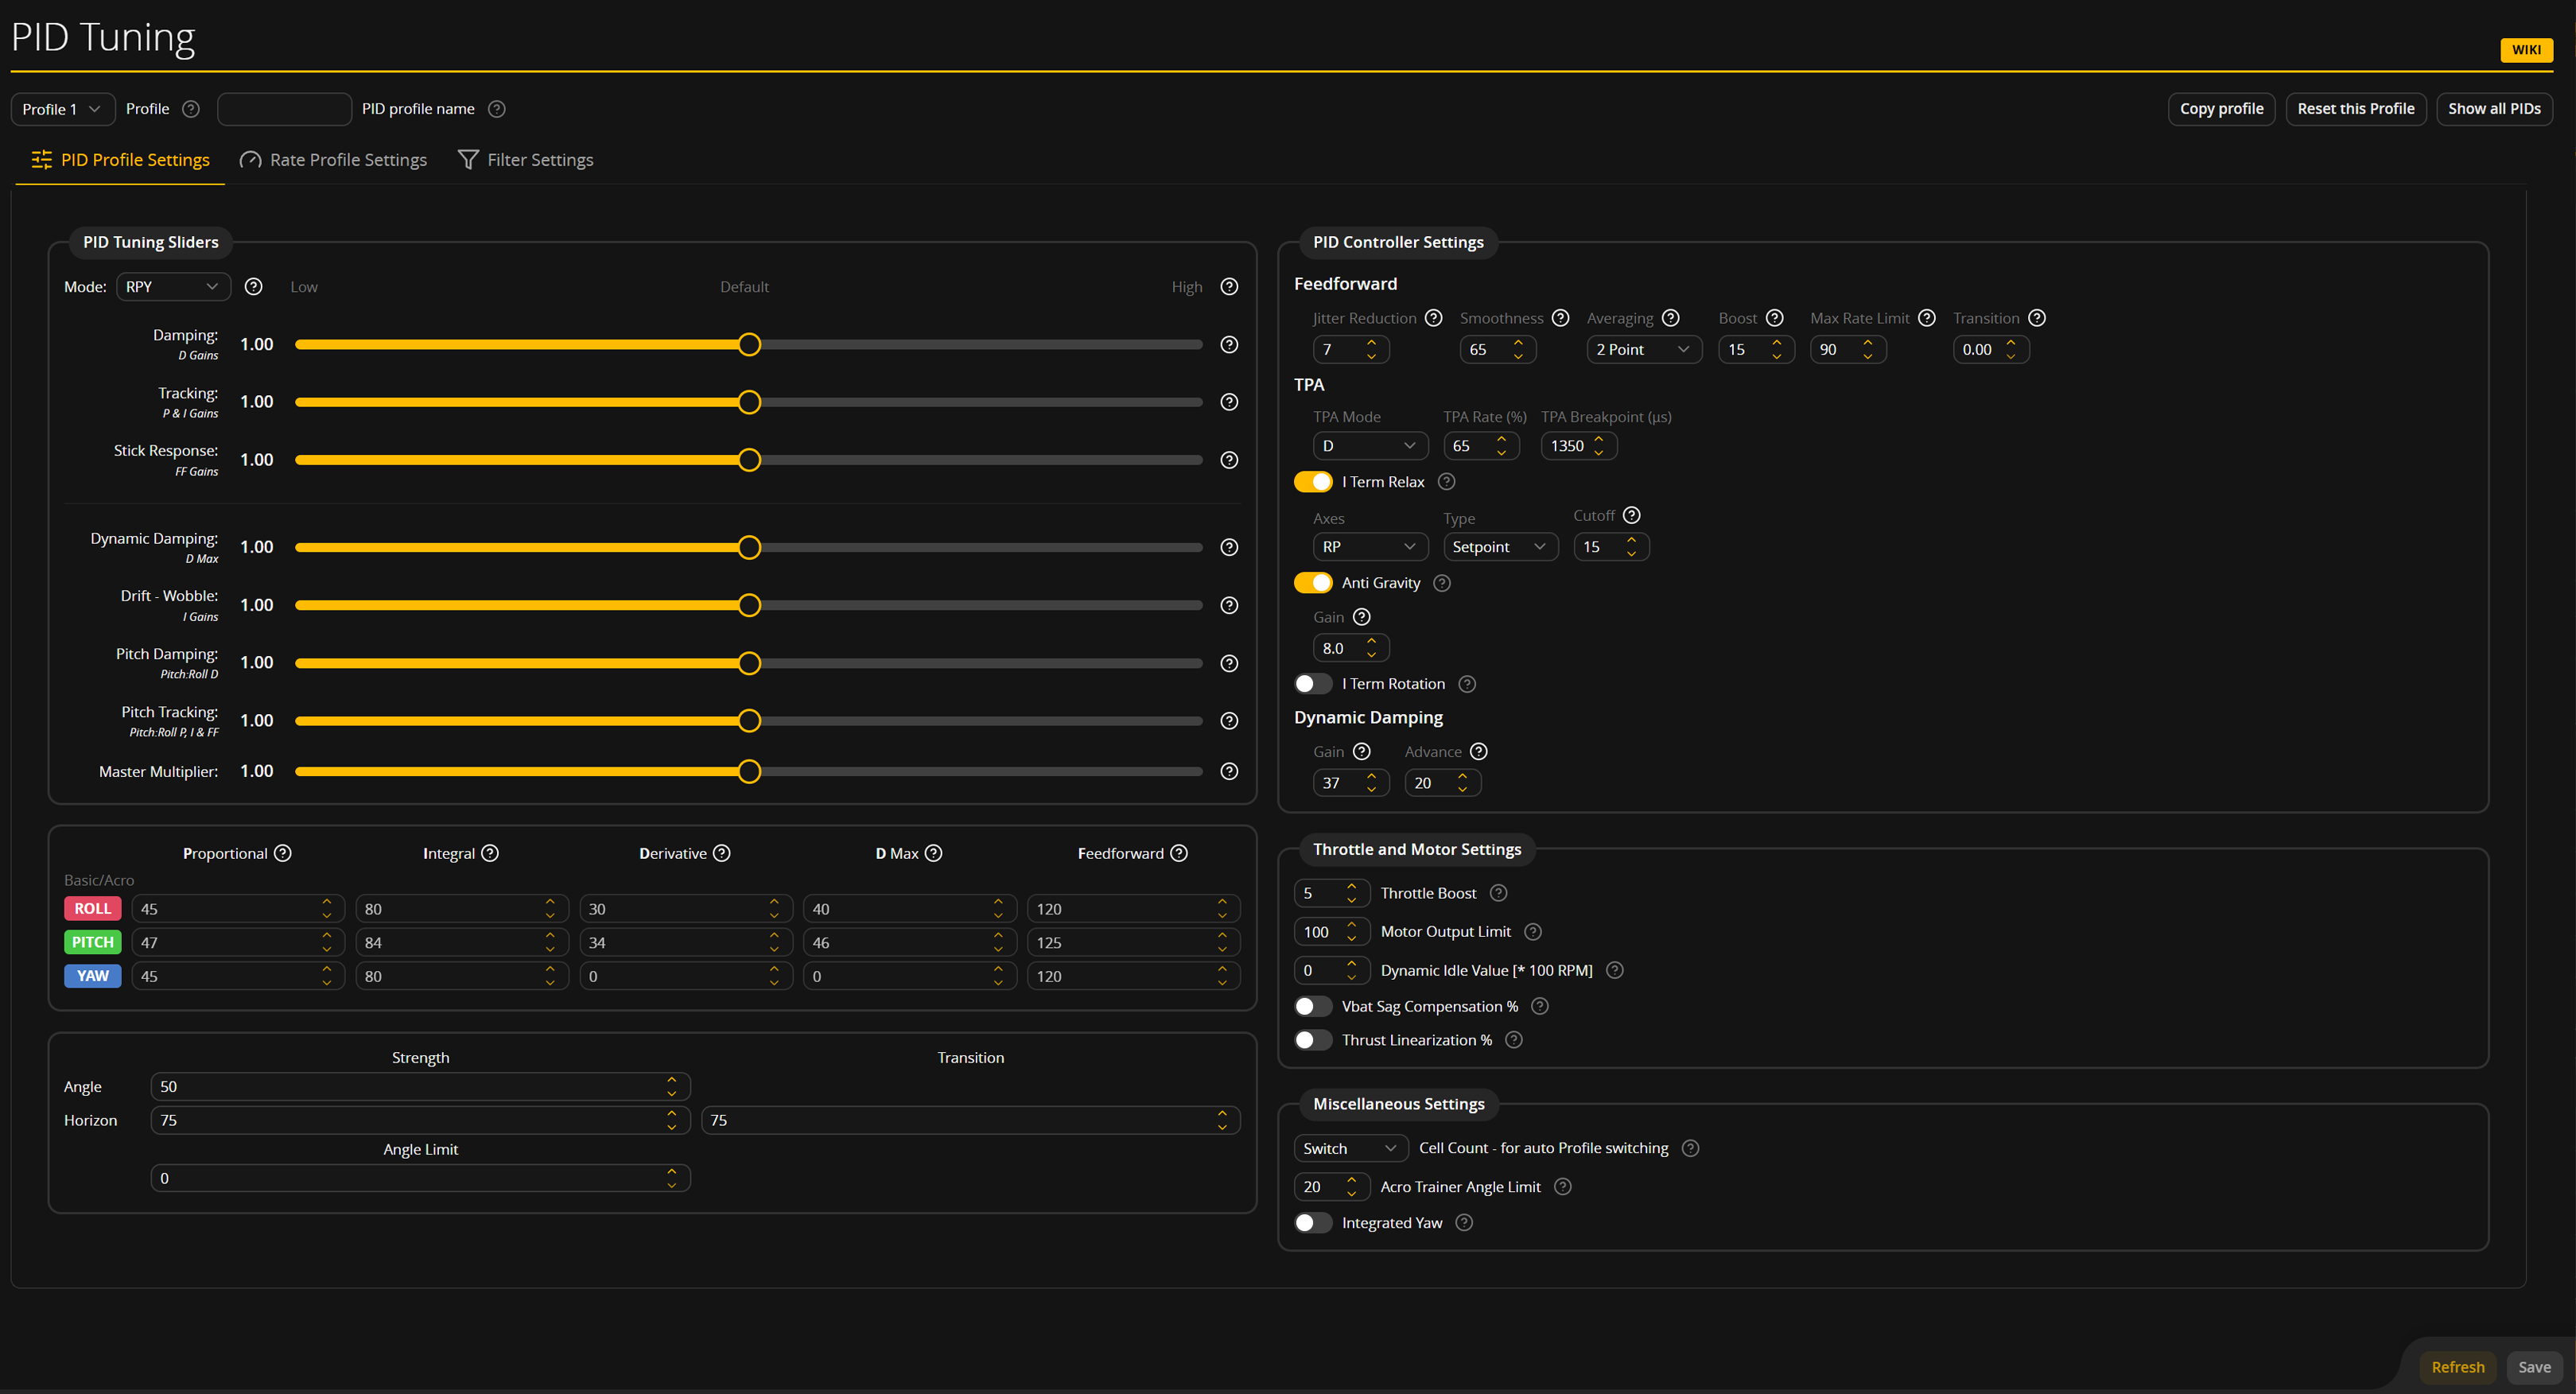Open help icon for PID profile name
Viewport: 2576px width, 1394px height.
[496, 109]
